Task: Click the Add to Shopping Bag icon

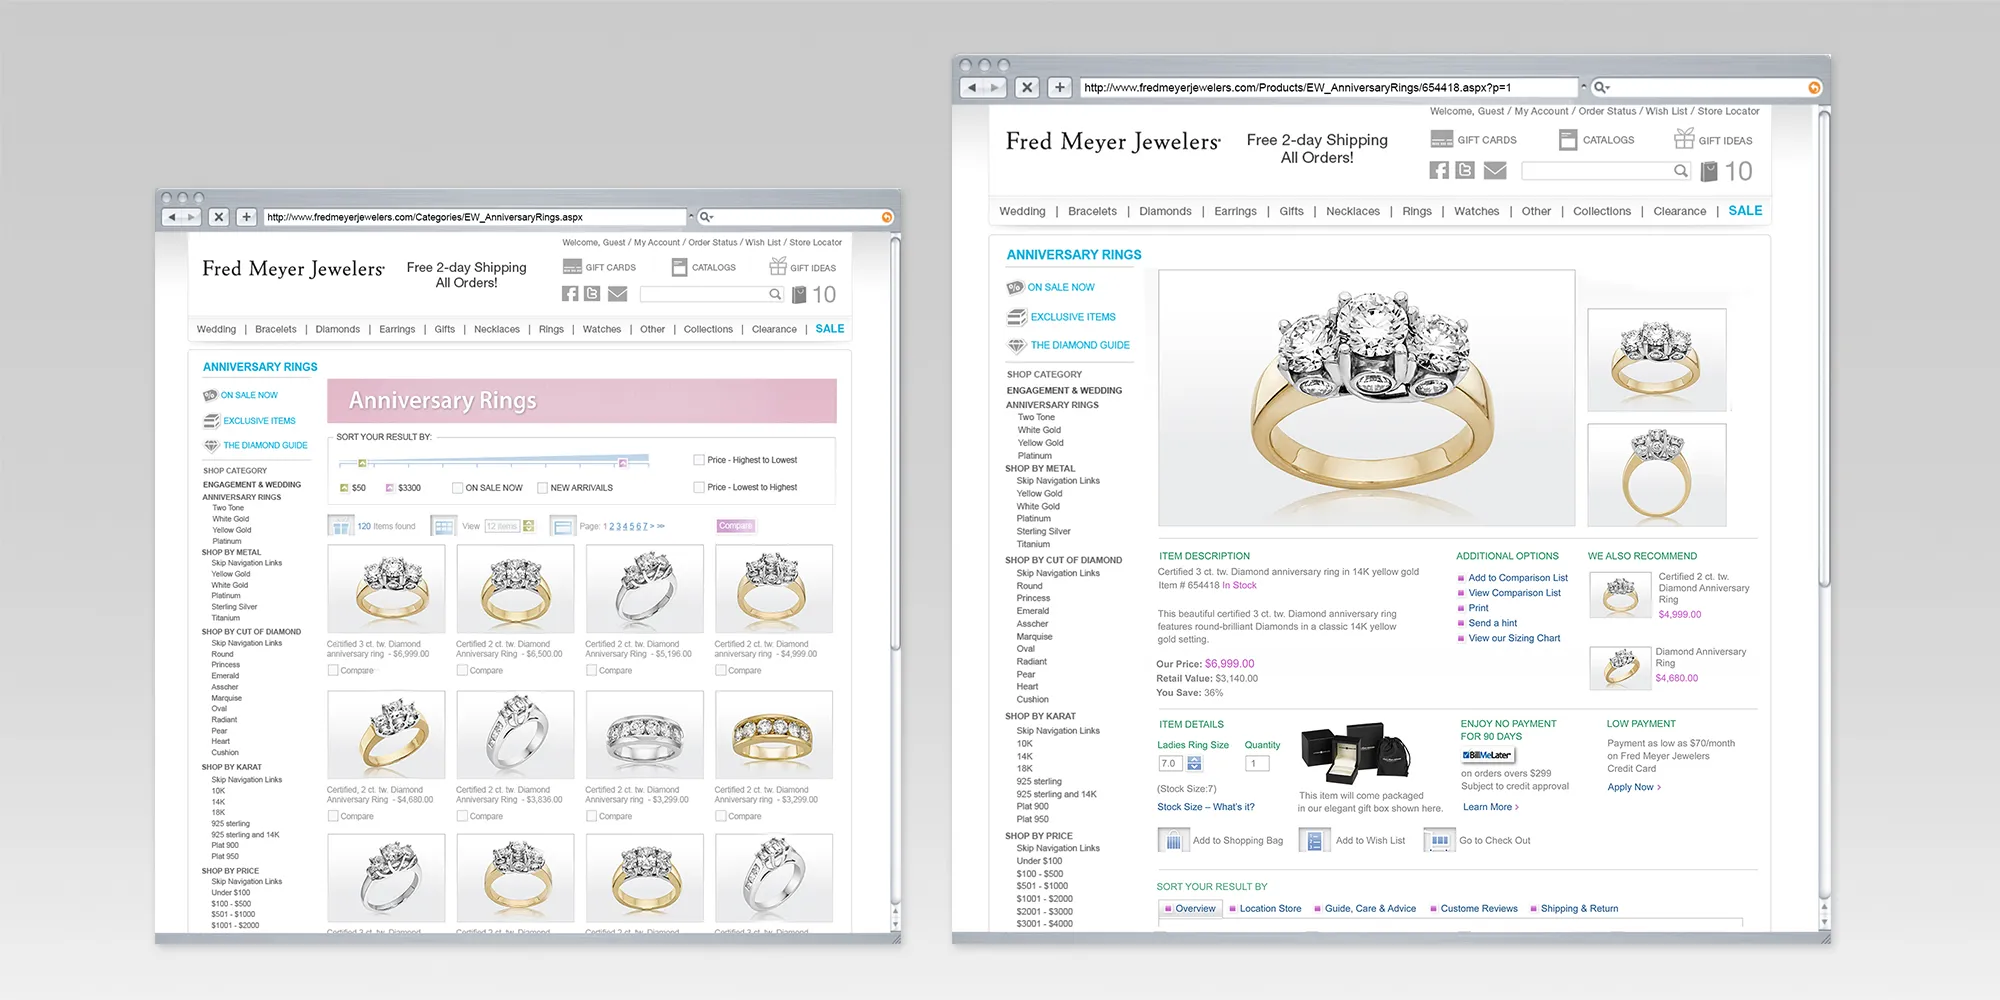Action: [1173, 840]
